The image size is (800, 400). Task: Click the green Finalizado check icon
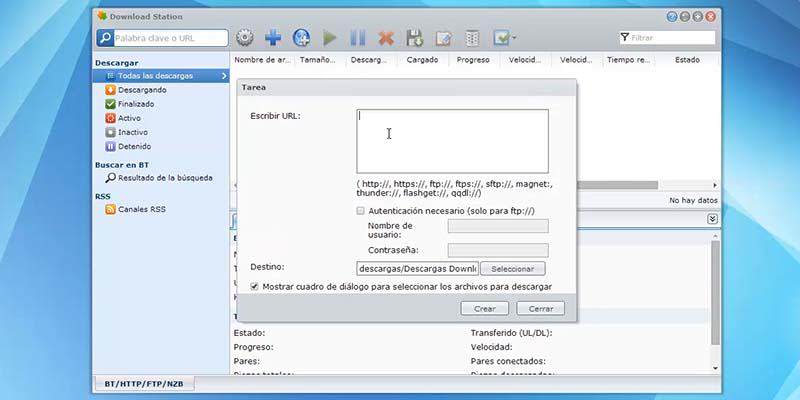point(110,104)
